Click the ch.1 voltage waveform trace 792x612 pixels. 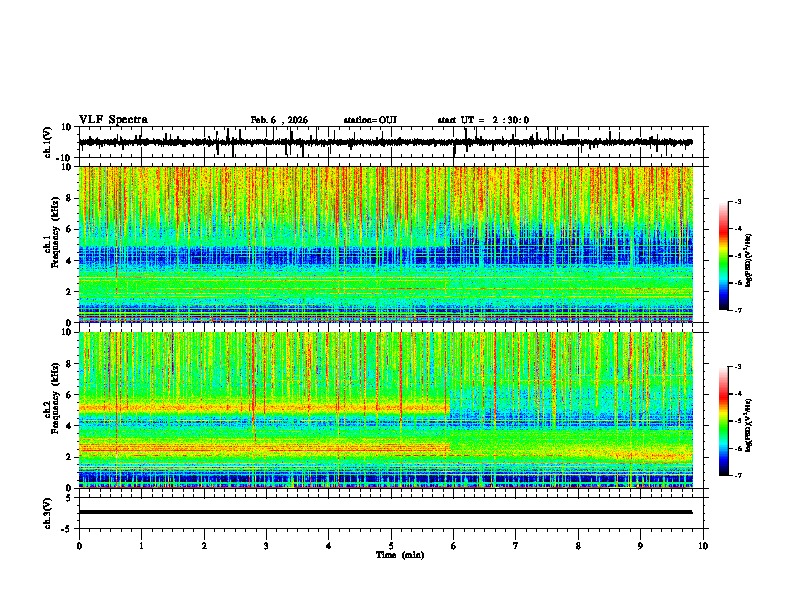[x=385, y=142]
